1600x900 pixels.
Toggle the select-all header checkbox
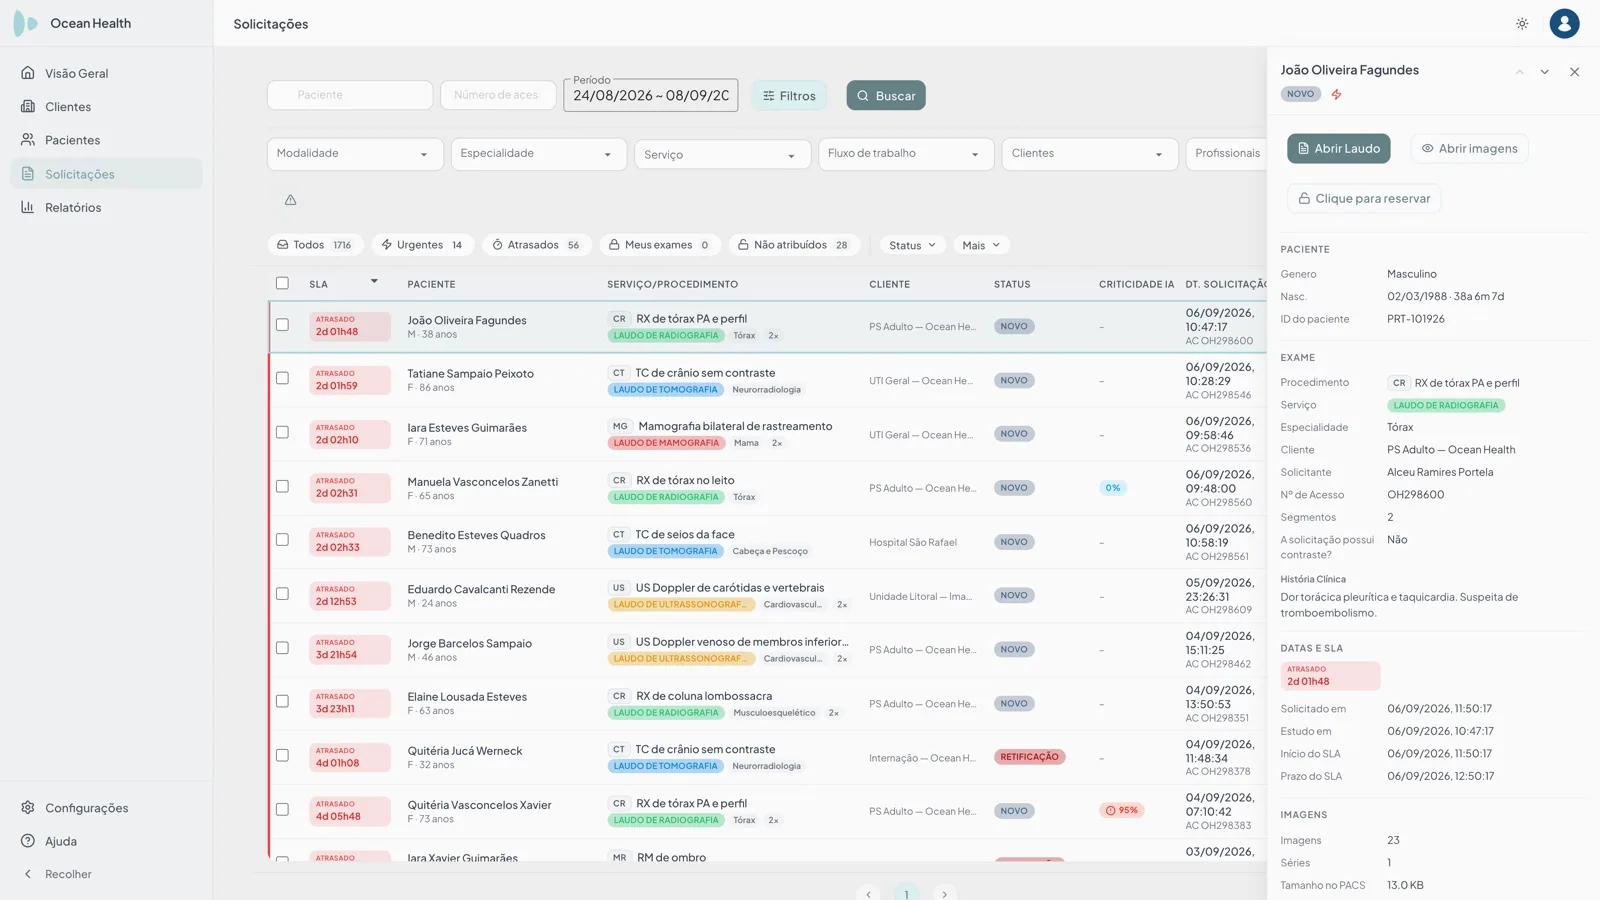[x=282, y=283]
